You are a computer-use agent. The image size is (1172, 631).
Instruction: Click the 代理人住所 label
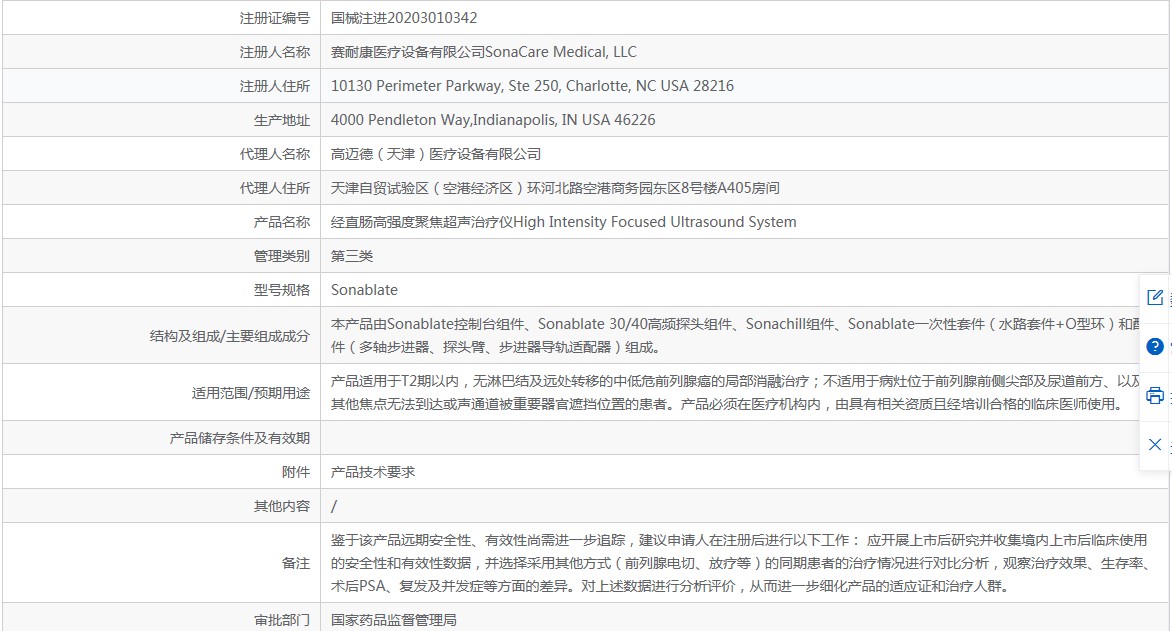pyautogui.click(x=274, y=188)
